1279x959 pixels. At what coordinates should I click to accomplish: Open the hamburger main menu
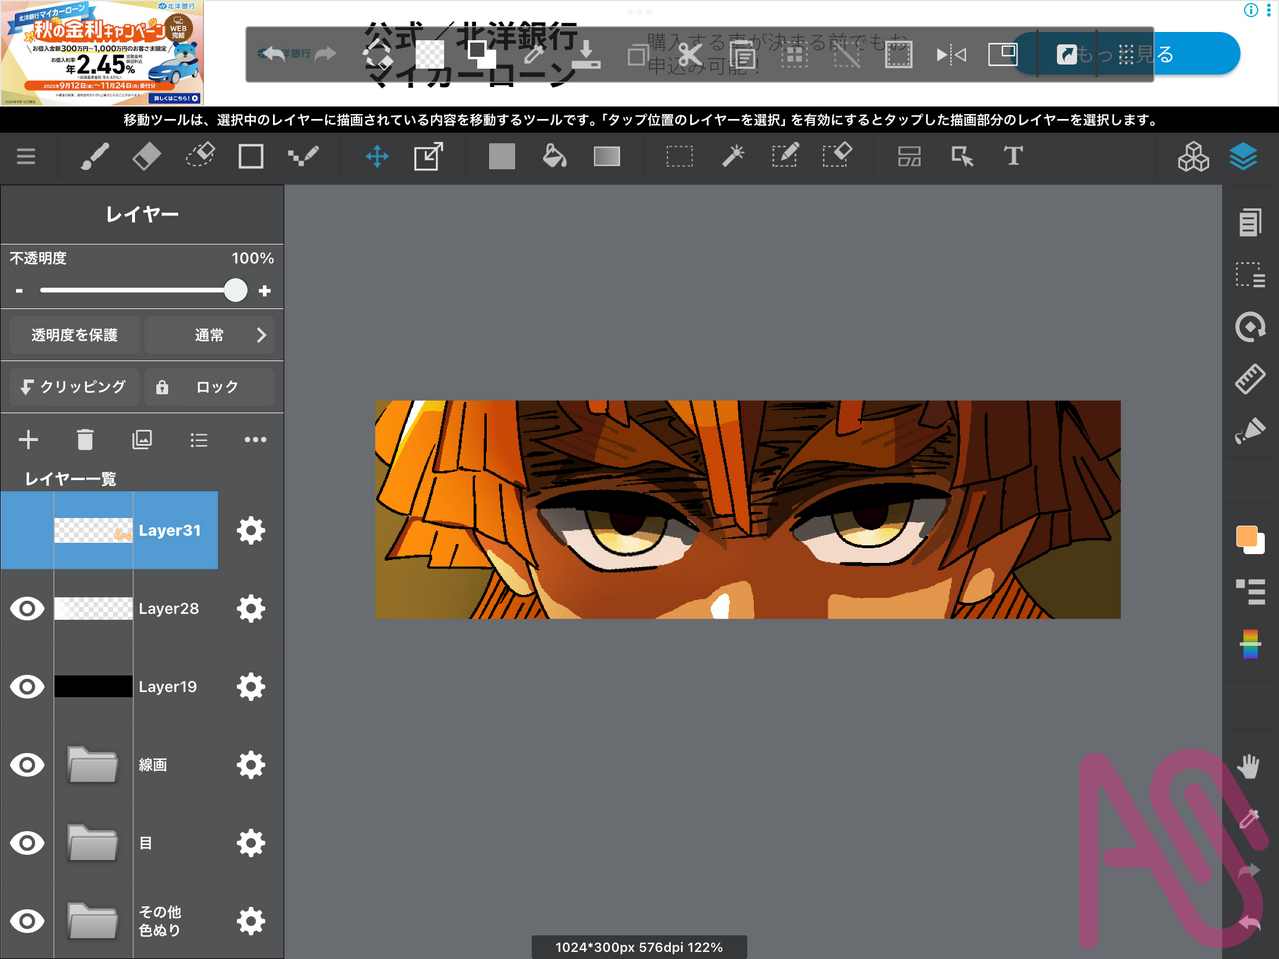click(26, 157)
